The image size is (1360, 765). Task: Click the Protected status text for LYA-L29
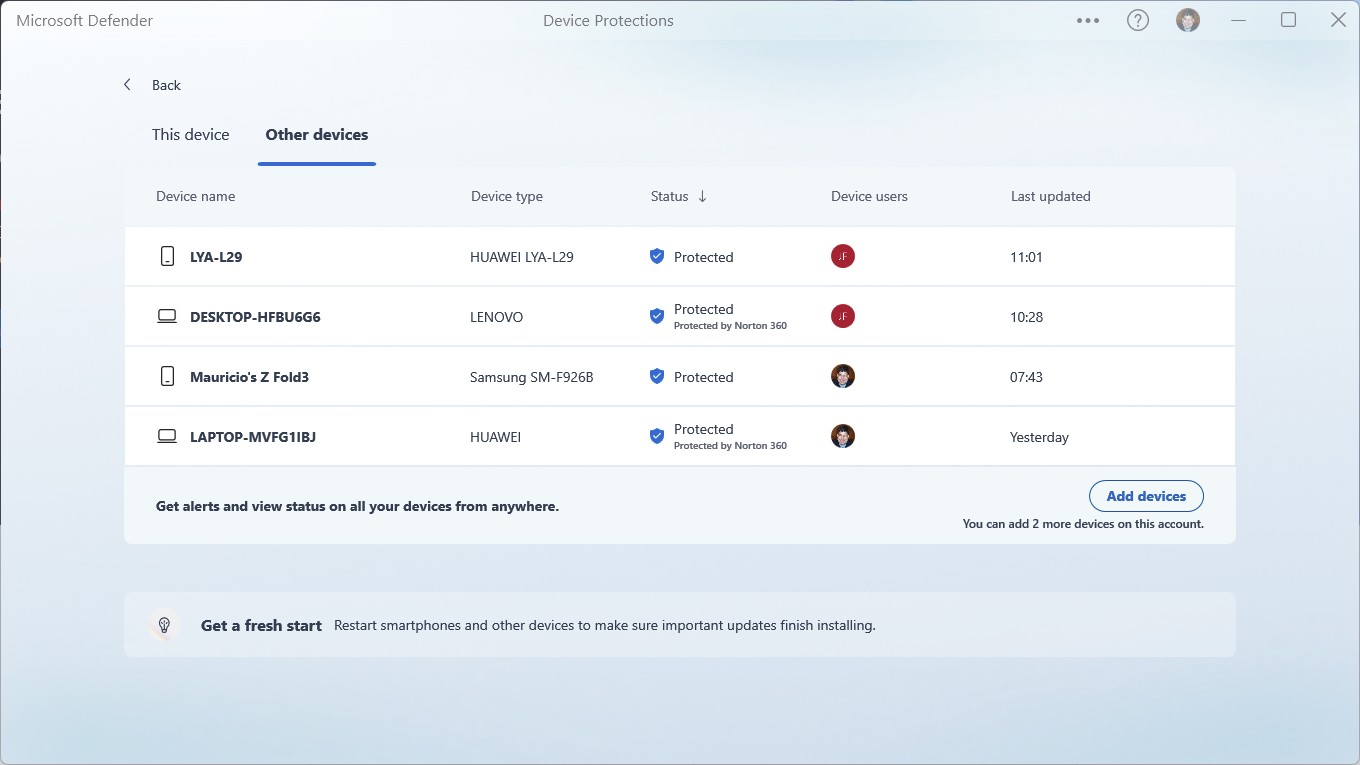pos(703,257)
